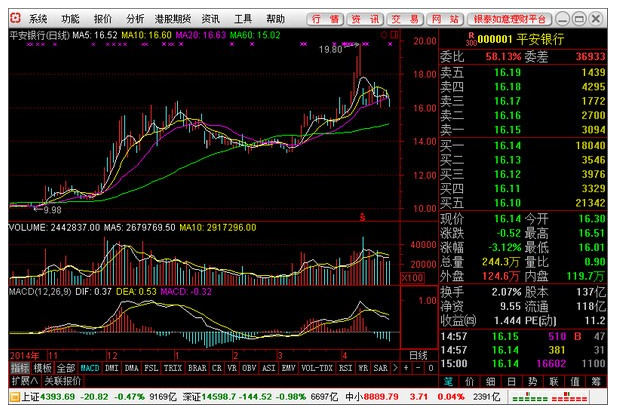This screenshot has height=411, width=618.
Task: Switch to the 细 tab
Action: pyautogui.click(x=491, y=381)
